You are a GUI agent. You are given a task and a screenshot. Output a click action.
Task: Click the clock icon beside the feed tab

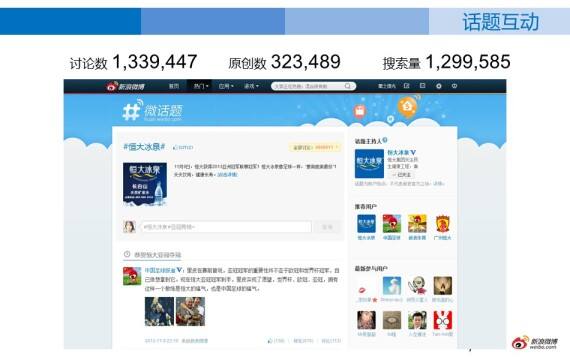pyautogui.click(x=127, y=254)
